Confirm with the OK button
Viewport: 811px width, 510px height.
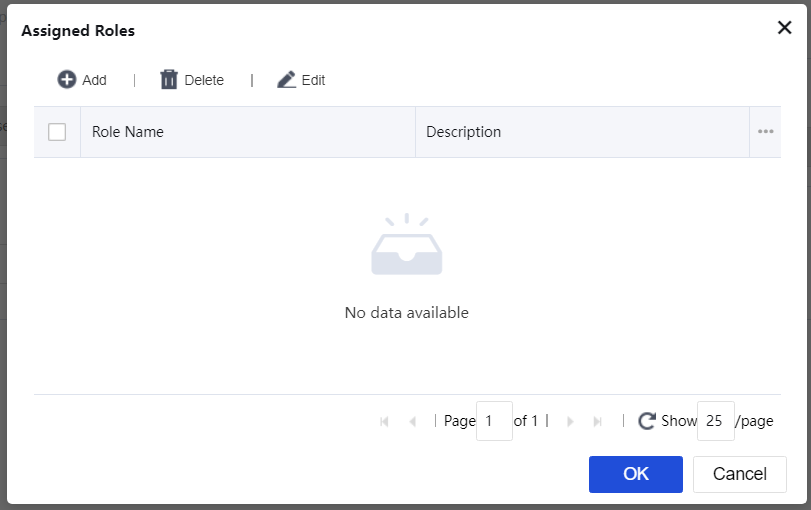pyautogui.click(x=636, y=474)
